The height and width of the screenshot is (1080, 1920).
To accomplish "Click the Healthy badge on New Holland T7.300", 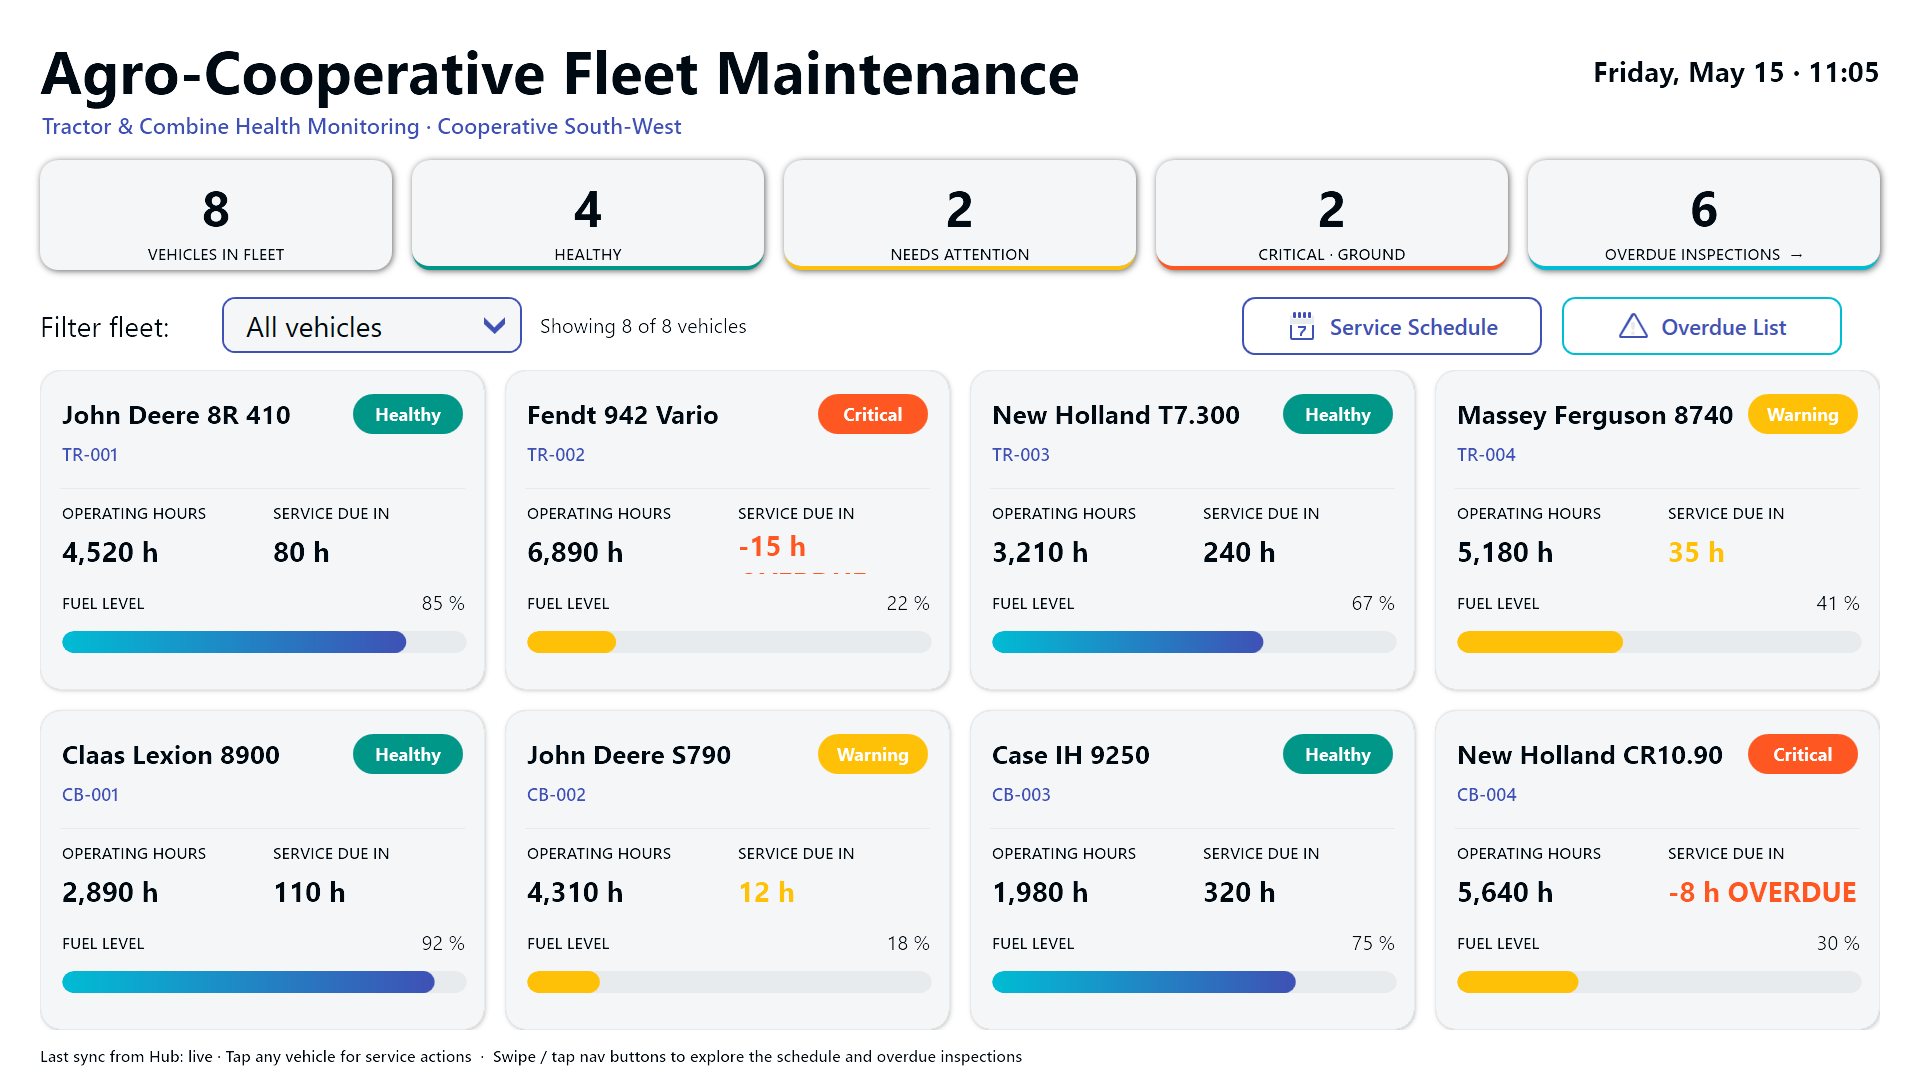I will tap(1338, 414).
